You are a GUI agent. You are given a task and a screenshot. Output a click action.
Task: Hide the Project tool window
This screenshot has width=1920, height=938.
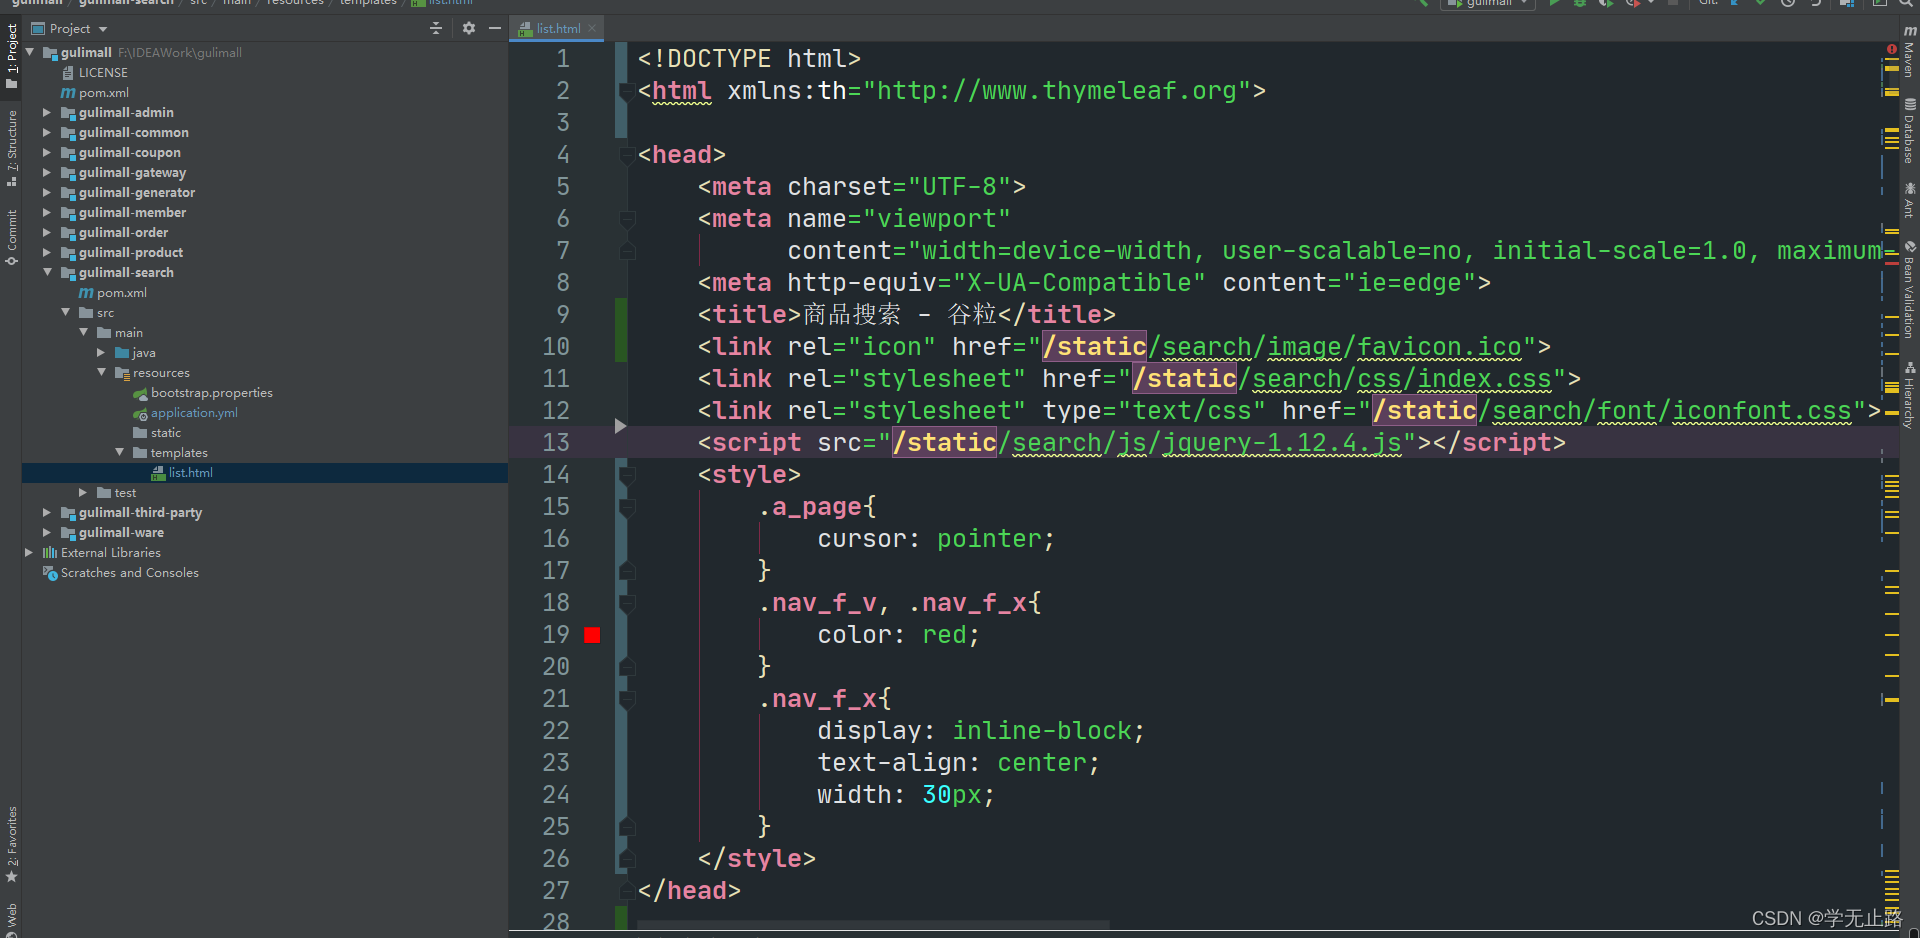[x=495, y=29]
